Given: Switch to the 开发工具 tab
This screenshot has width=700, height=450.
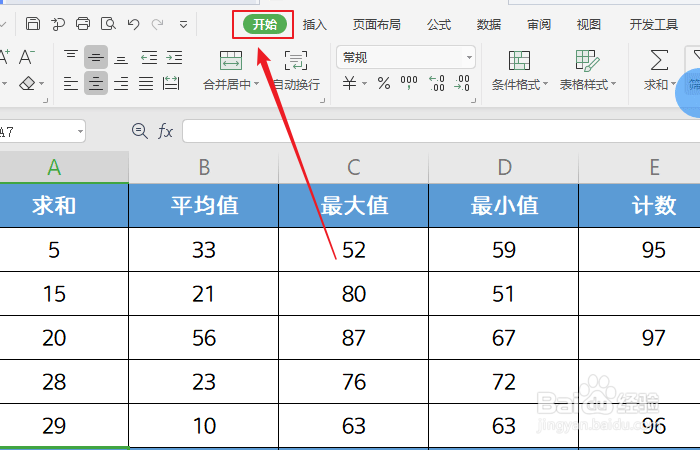Looking at the screenshot, I should (654, 25).
